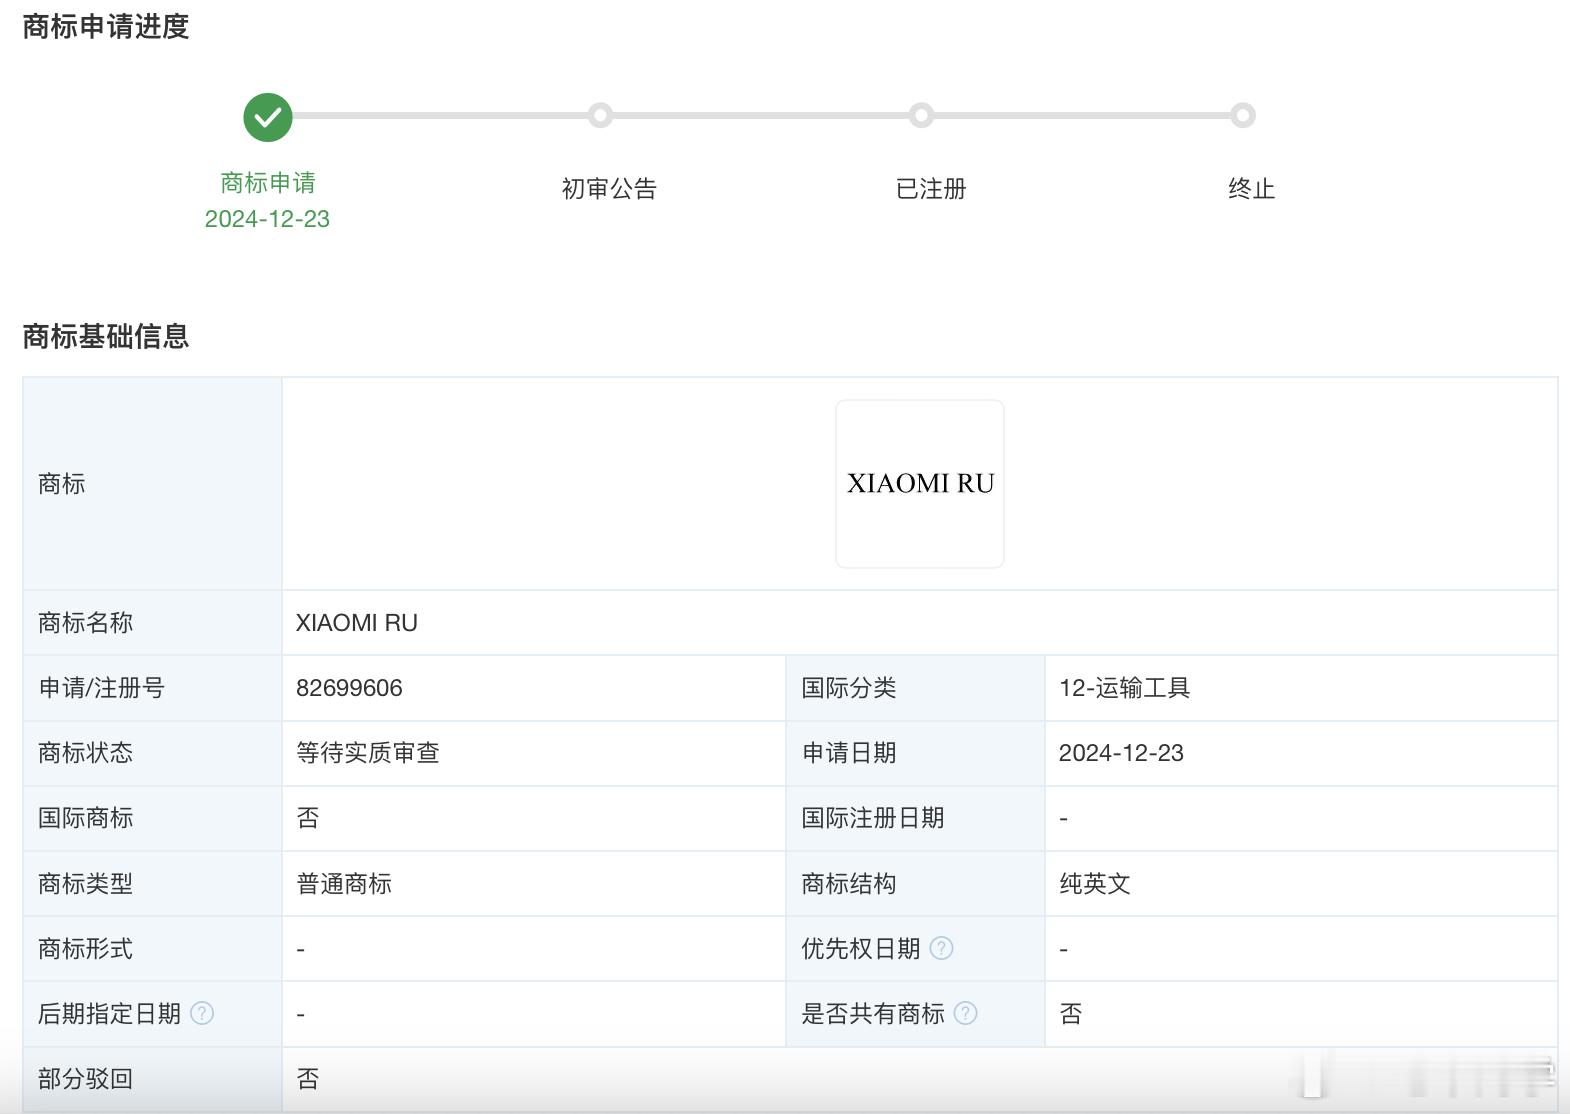Select the registration number 82699606
The width and height of the screenshot is (1570, 1114).
(x=349, y=688)
